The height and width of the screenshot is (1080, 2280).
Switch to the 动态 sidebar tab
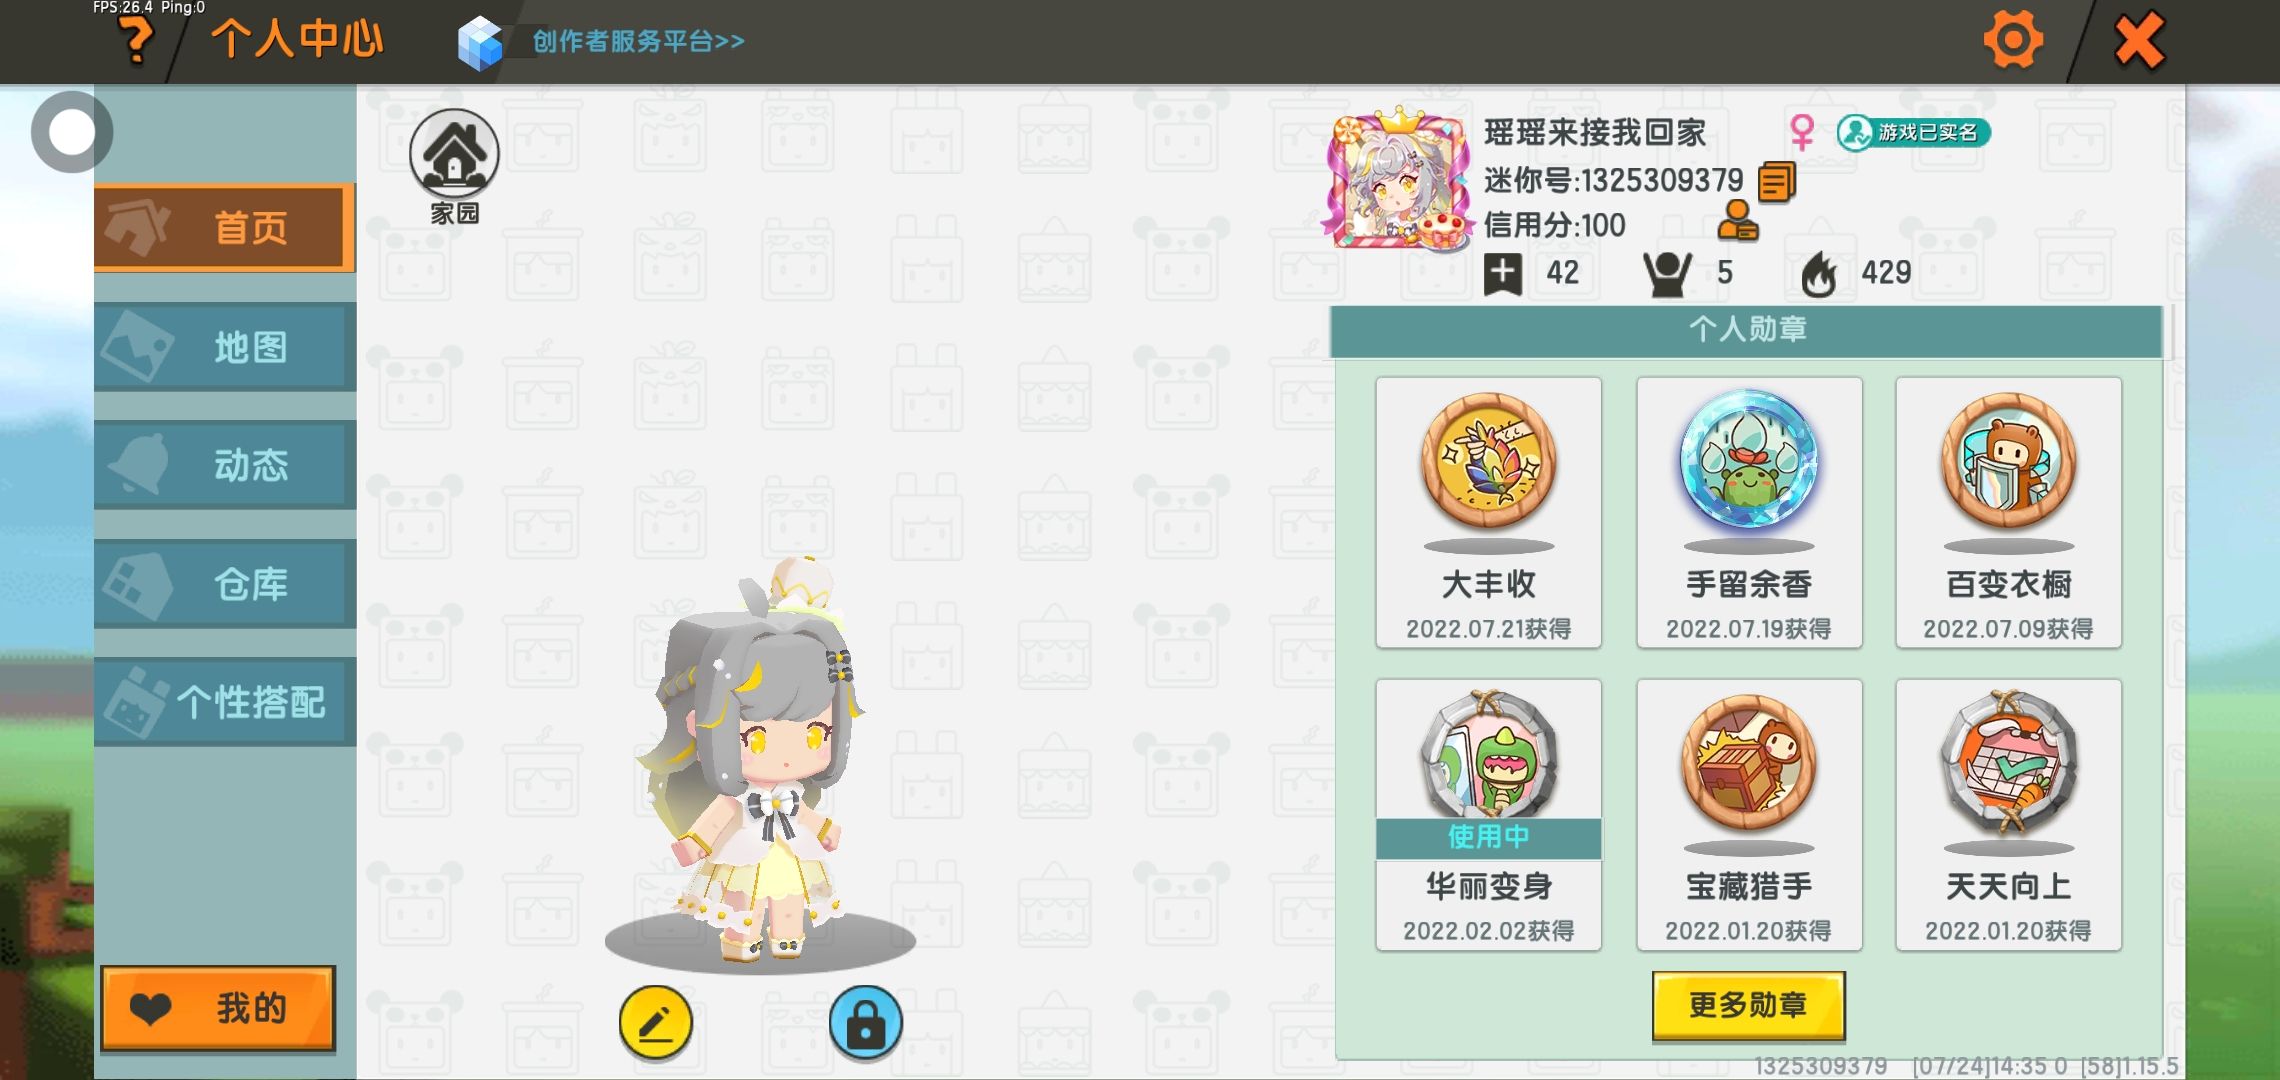point(225,465)
